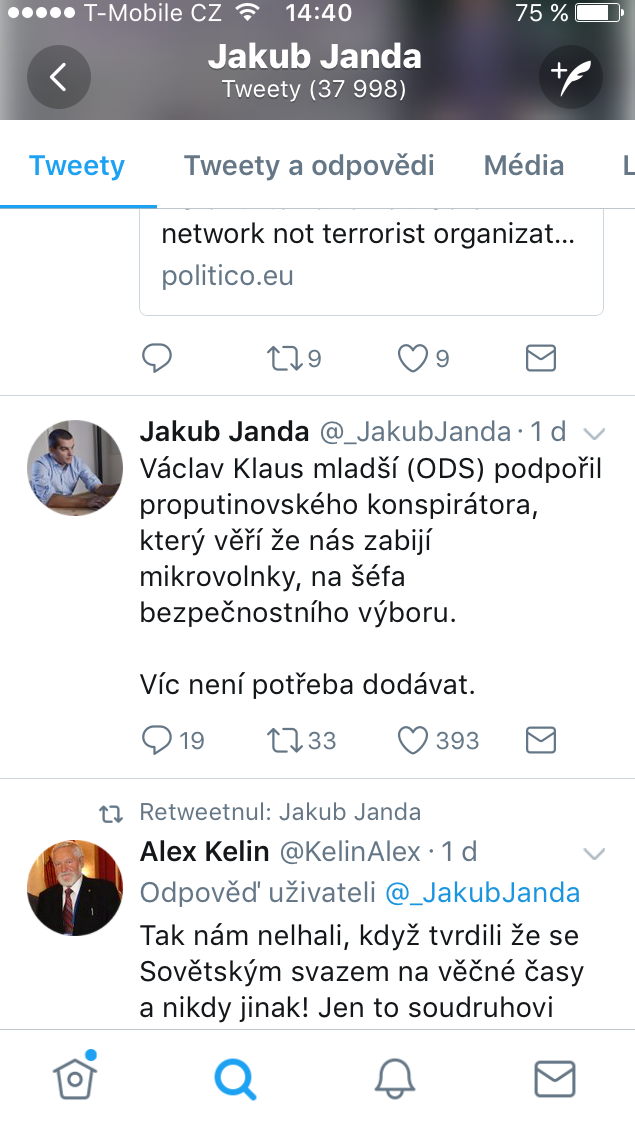Expand options chevron on Alex Kelin tweet
This screenshot has height=1128, width=635.
594,853
